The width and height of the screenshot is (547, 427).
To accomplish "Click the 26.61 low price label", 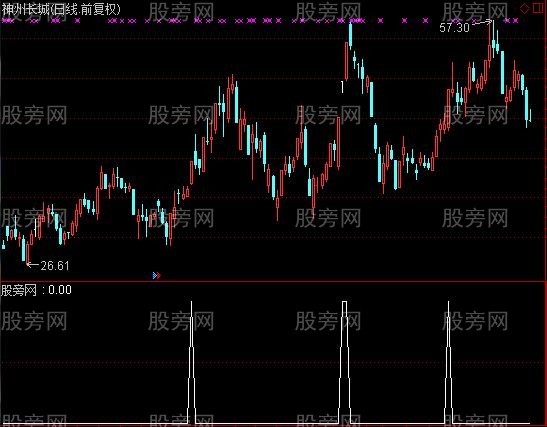I will click(55, 266).
